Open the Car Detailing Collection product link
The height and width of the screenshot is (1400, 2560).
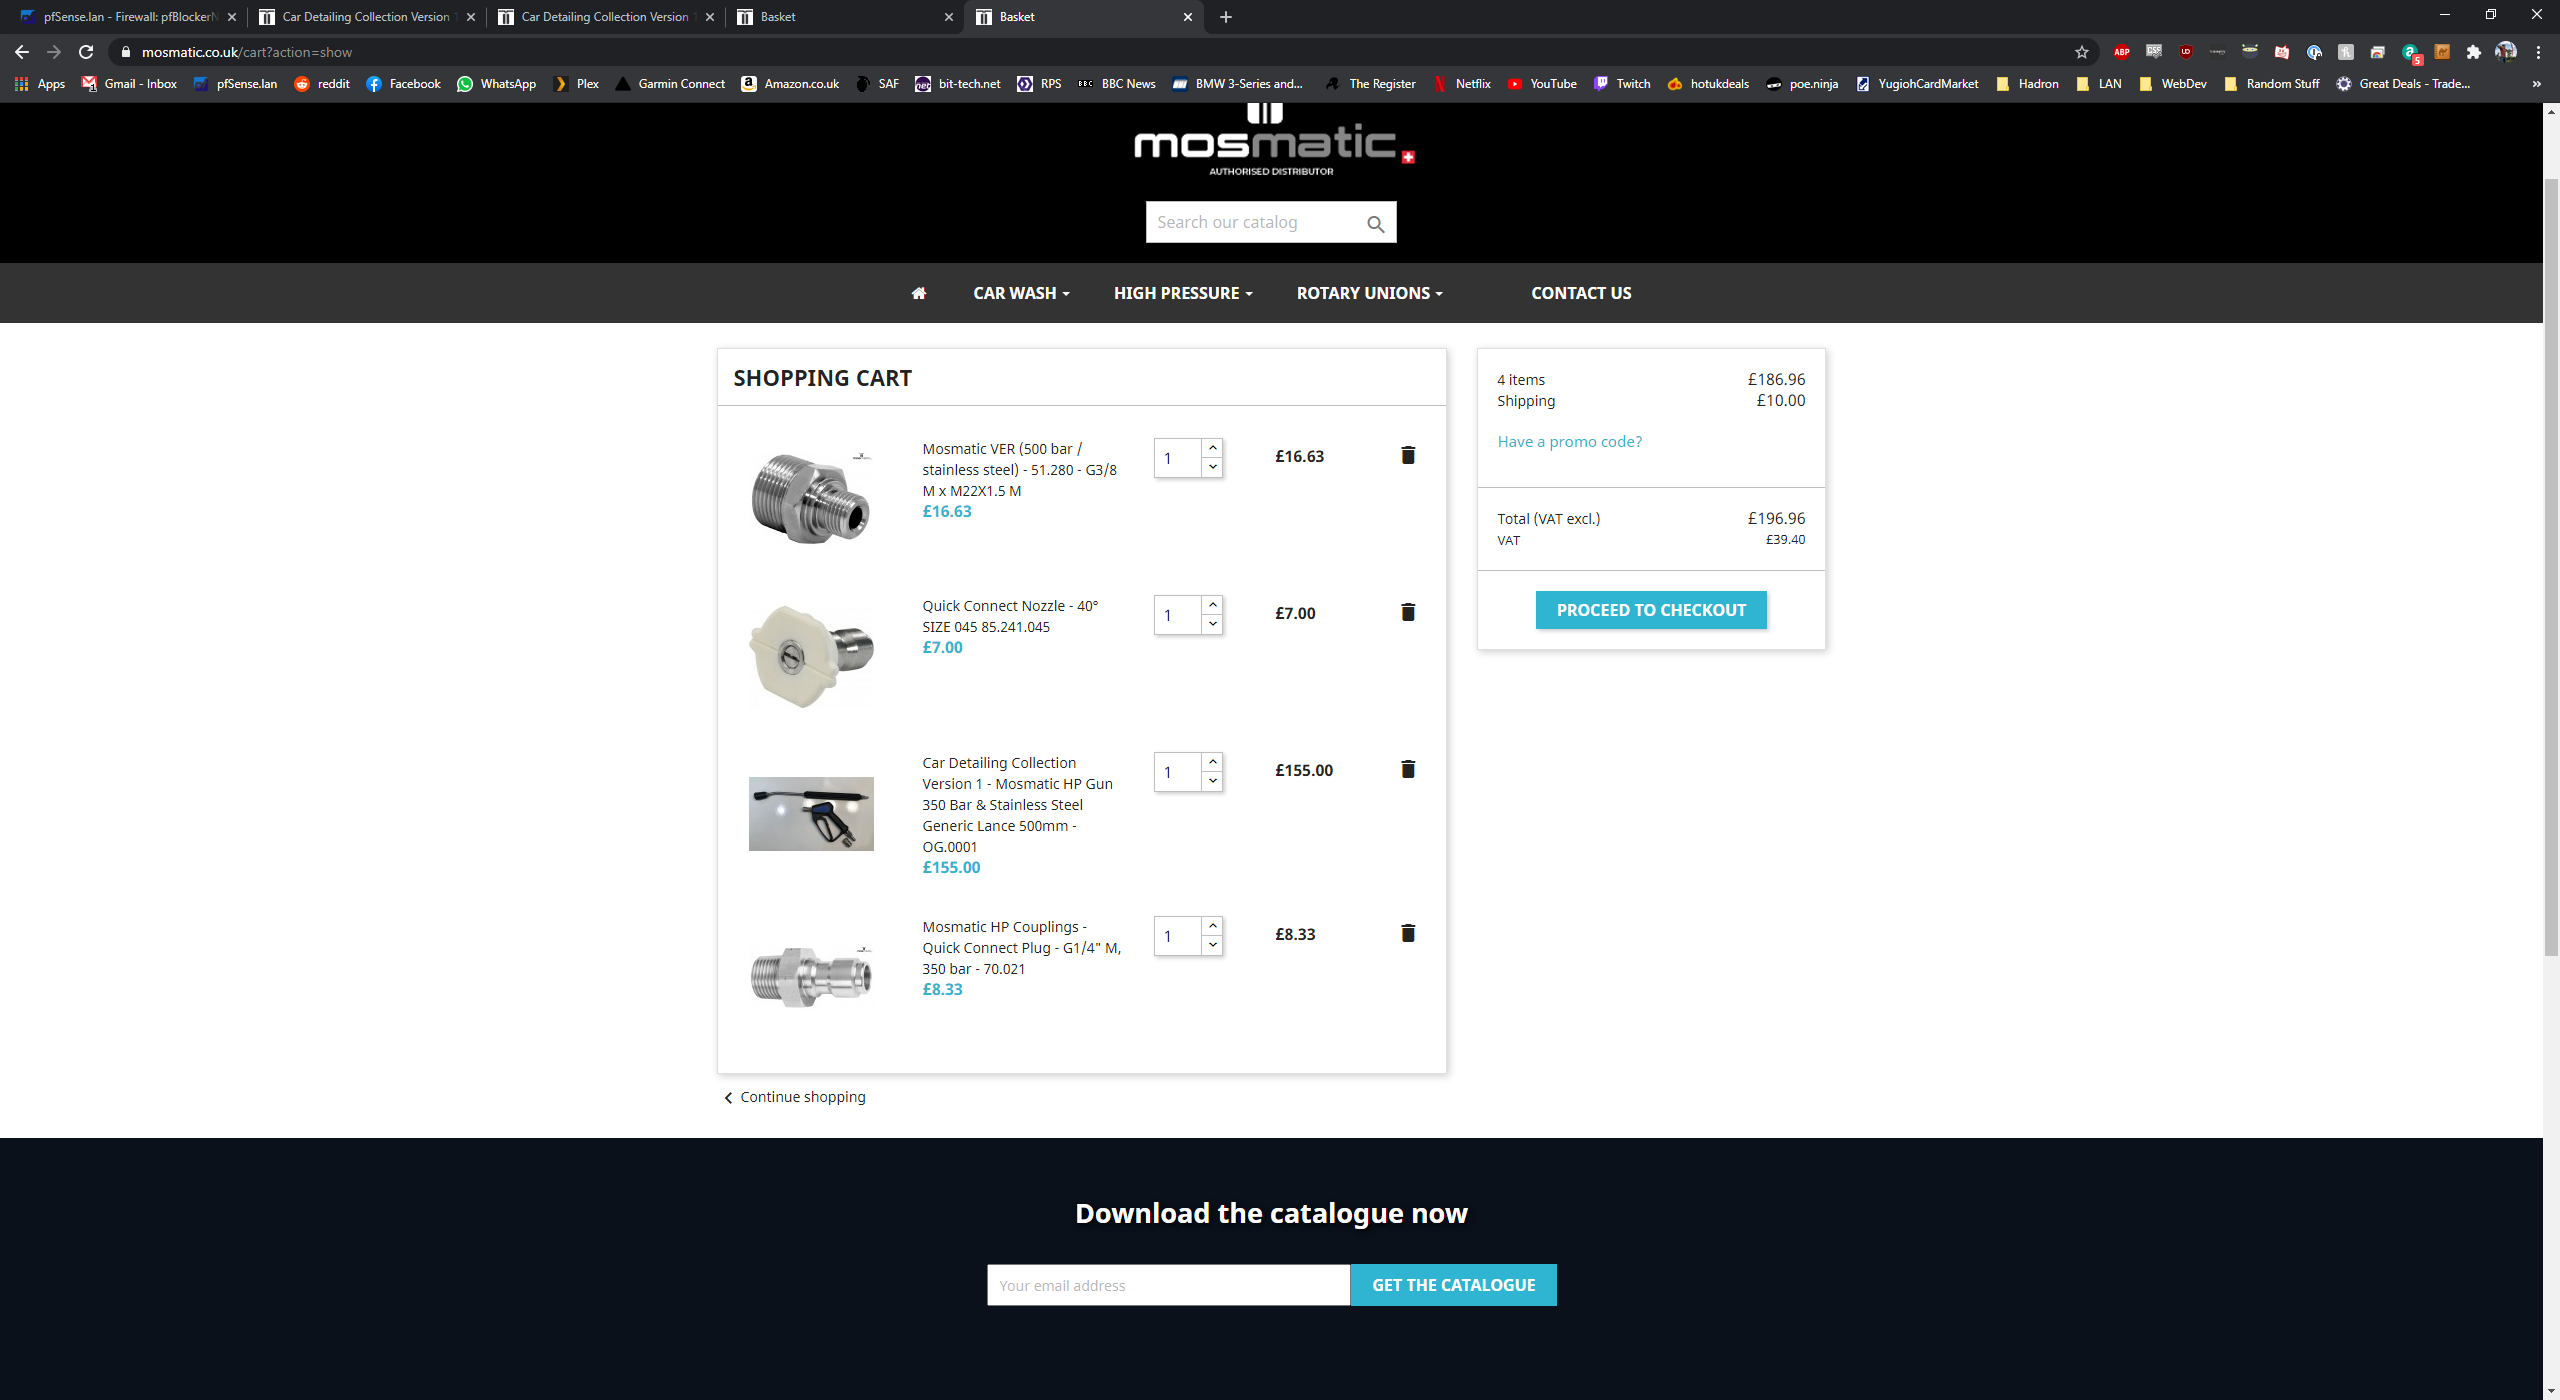pos(1018,805)
